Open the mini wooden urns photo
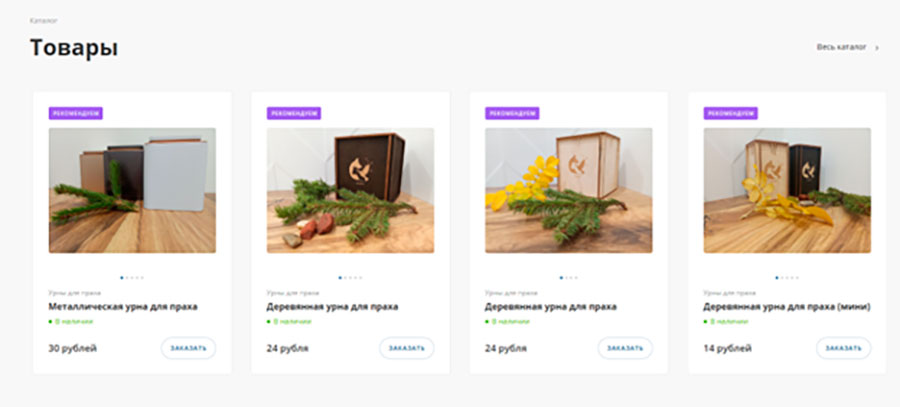This screenshot has width=900, height=407. click(788, 190)
